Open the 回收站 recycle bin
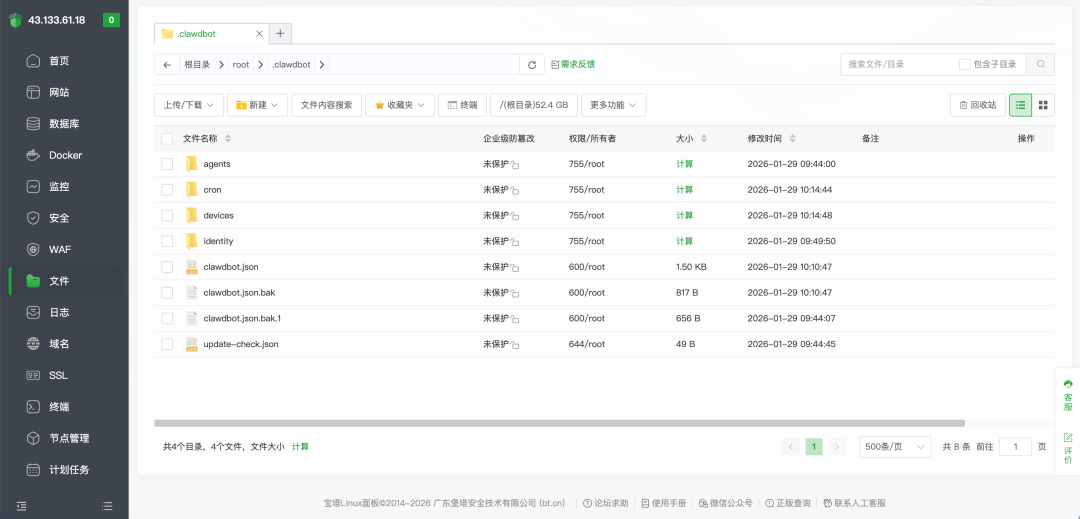Viewport: 1080px width, 519px height. 977,105
